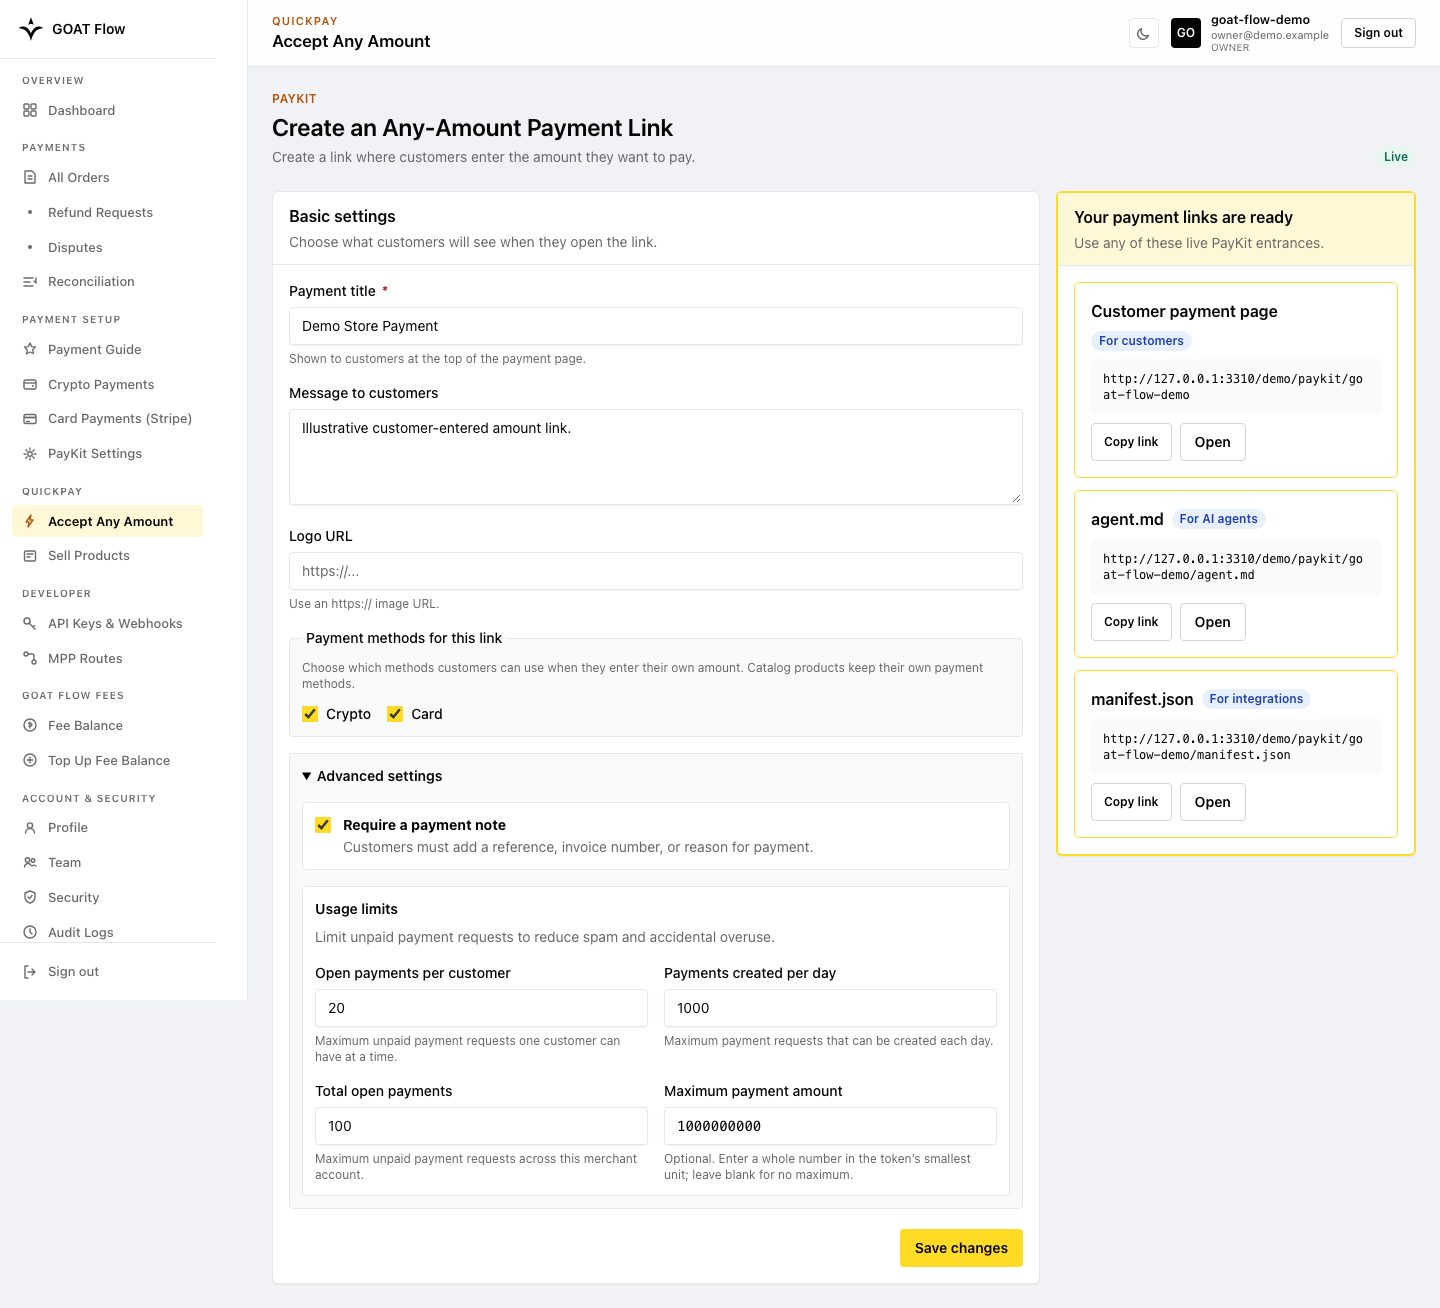This screenshot has height=1308, width=1440.
Task: Uncheck the Crypto payment method
Action: tap(310, 714)
